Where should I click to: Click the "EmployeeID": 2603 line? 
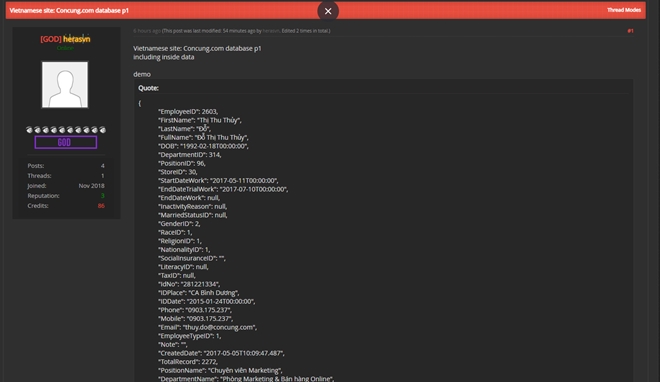point(188,111)
